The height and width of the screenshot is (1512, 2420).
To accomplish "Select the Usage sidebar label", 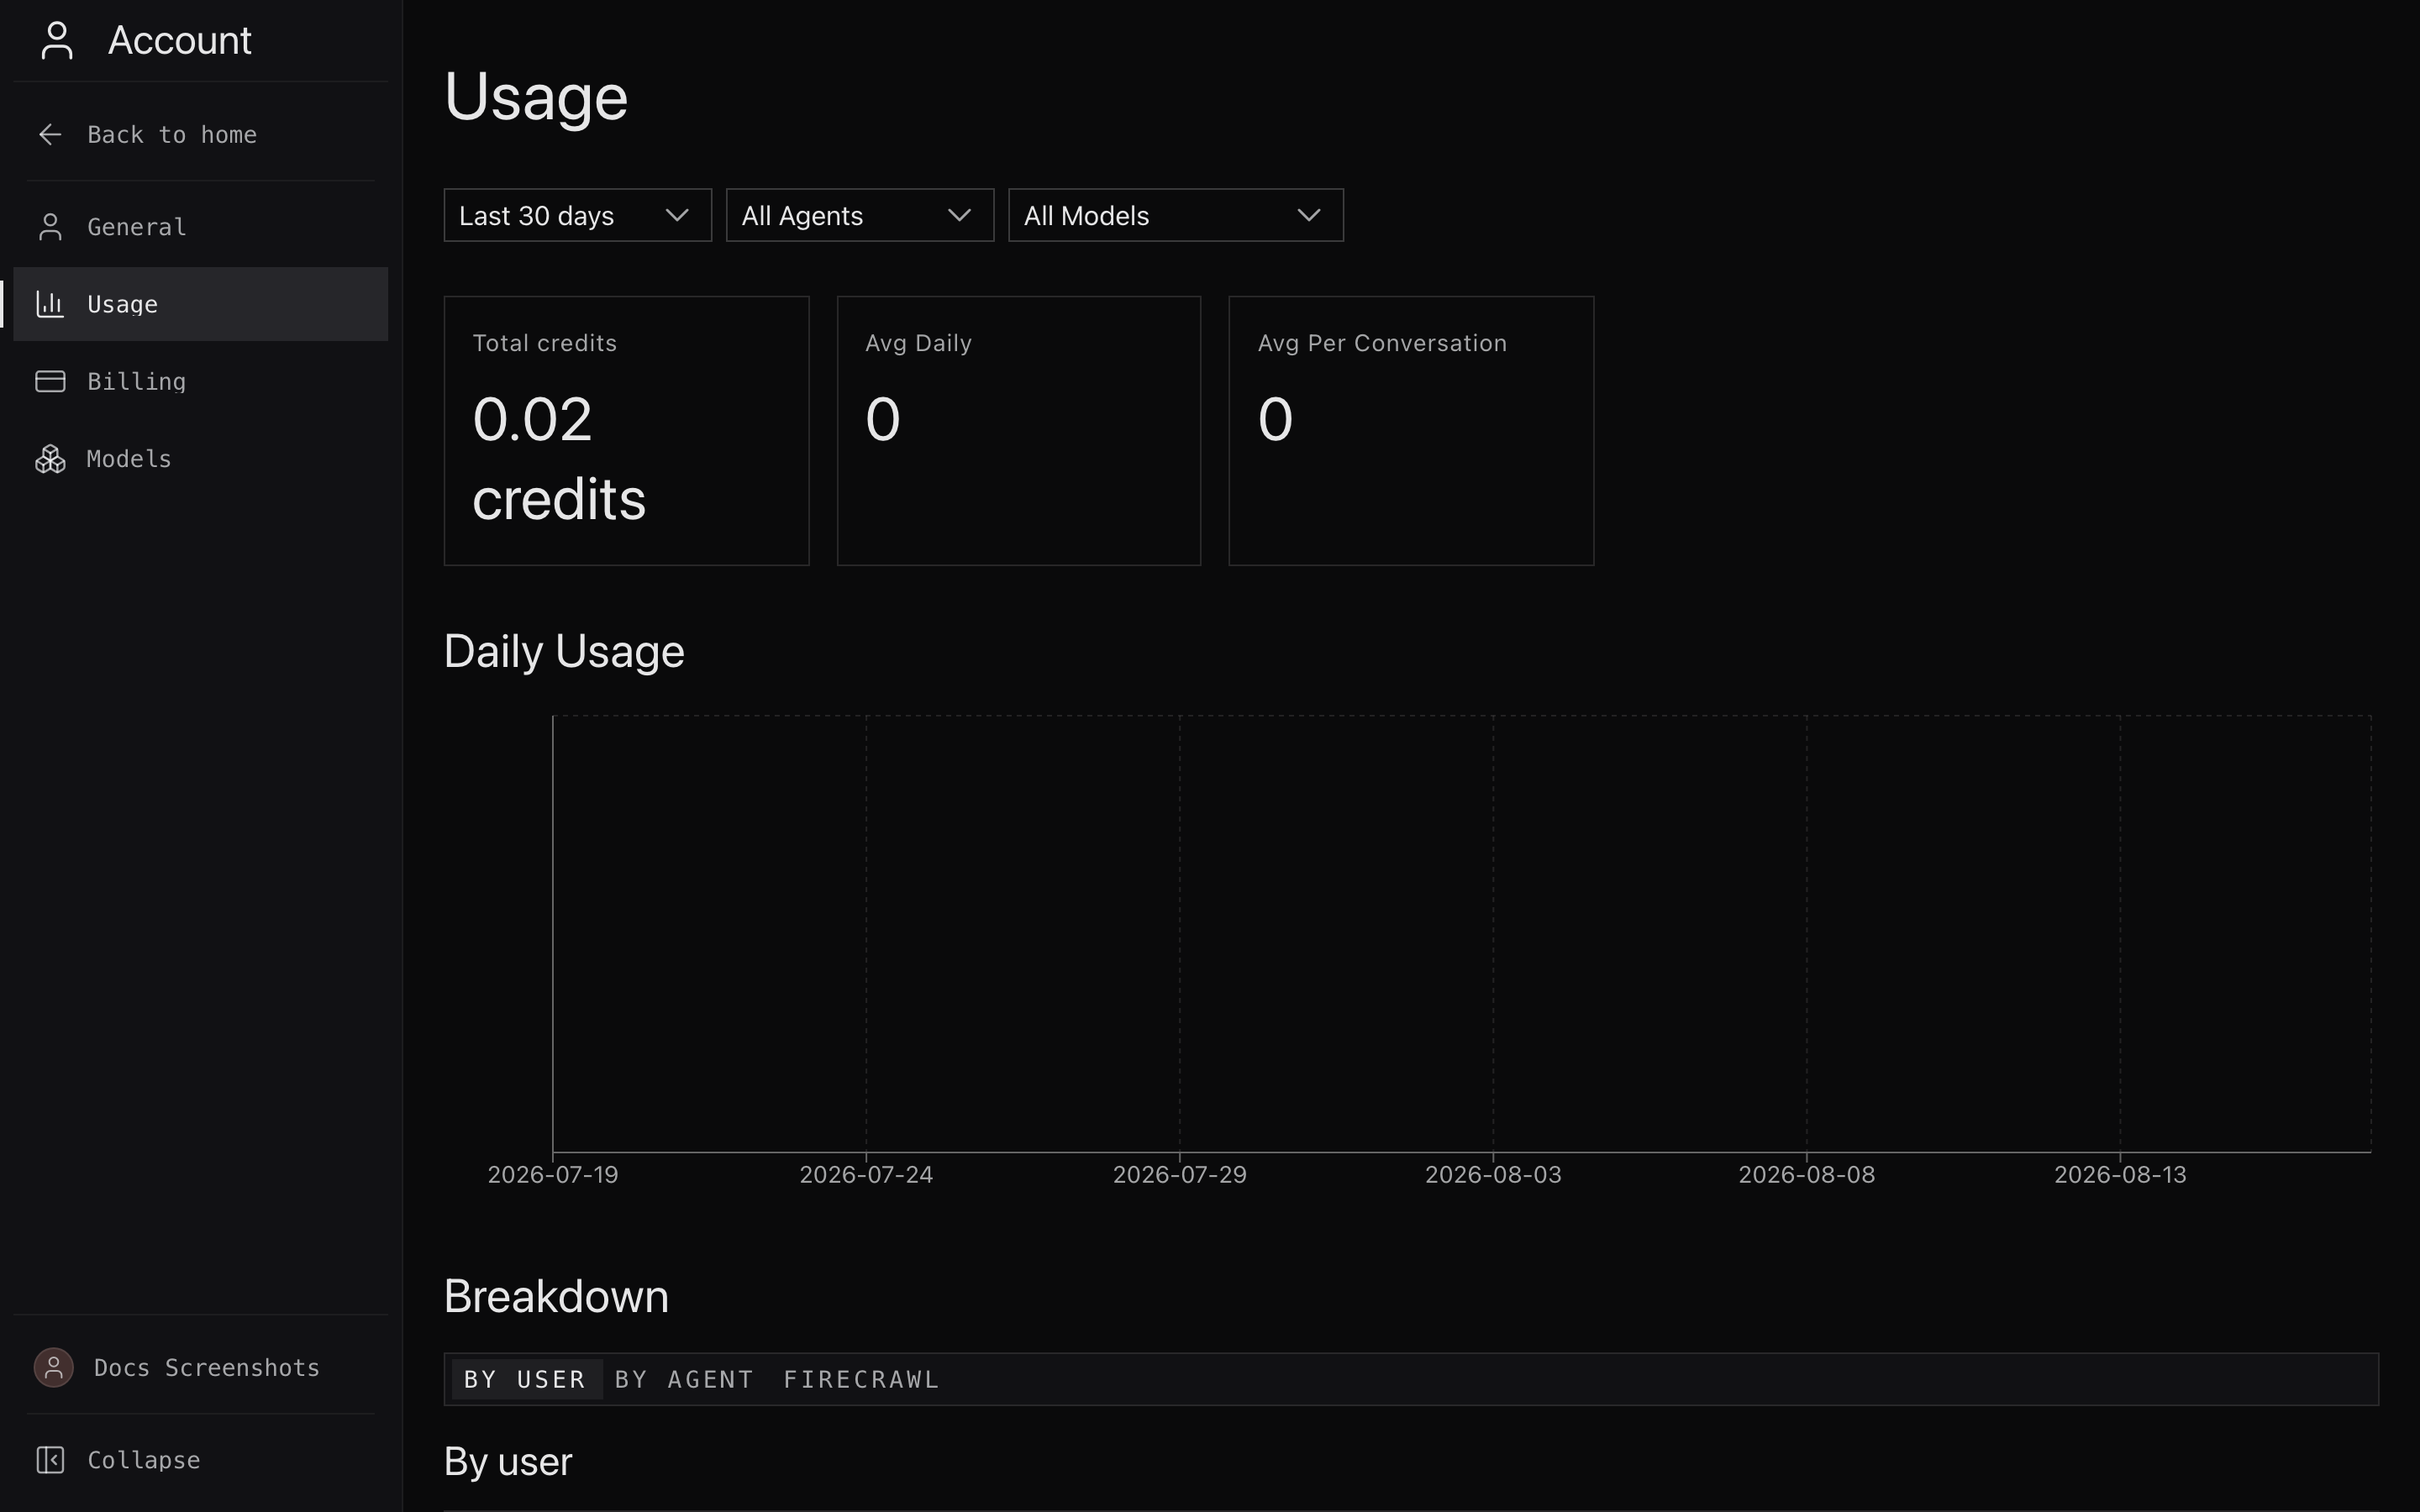I will 122,304.
